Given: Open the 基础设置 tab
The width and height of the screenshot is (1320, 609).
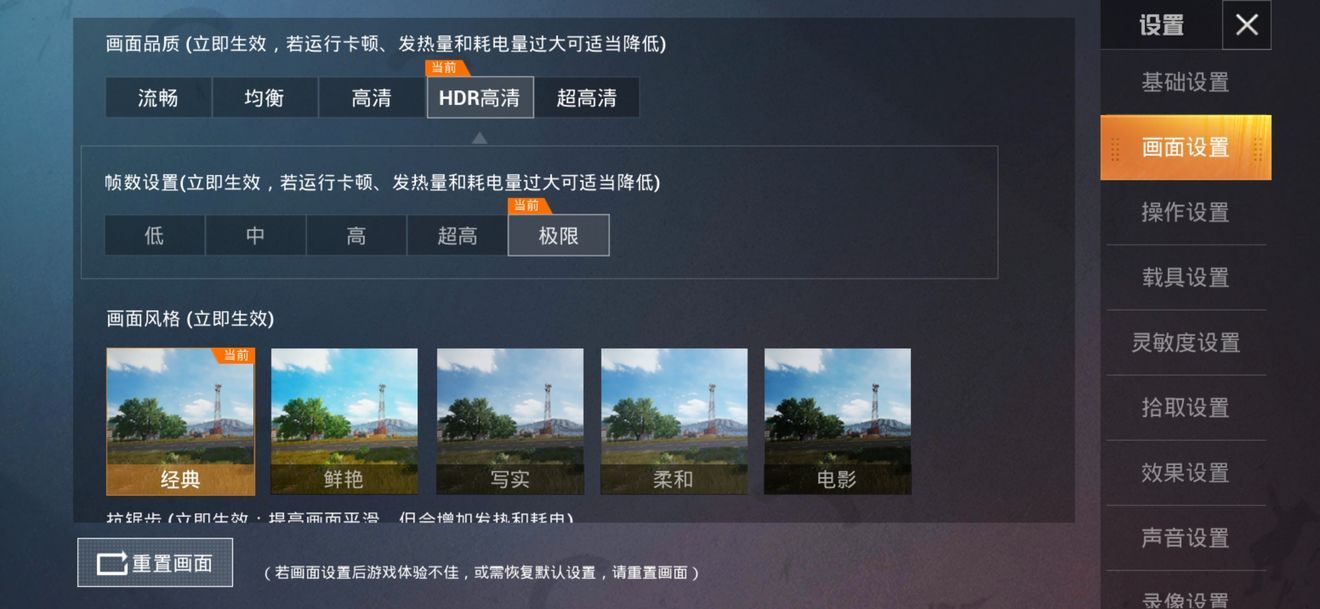Looking at the screenshot, I should point(1185,82).
